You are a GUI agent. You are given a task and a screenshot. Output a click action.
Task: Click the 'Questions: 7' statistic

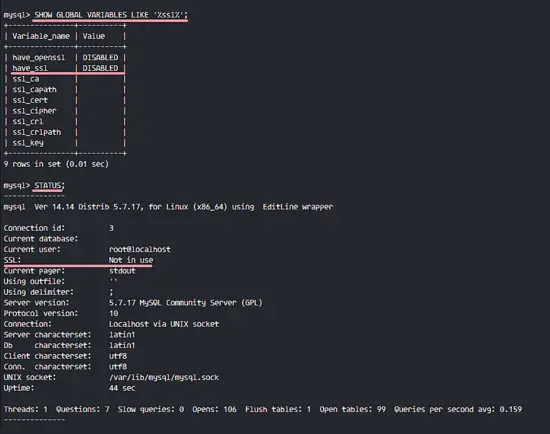(x=83, y=409)
